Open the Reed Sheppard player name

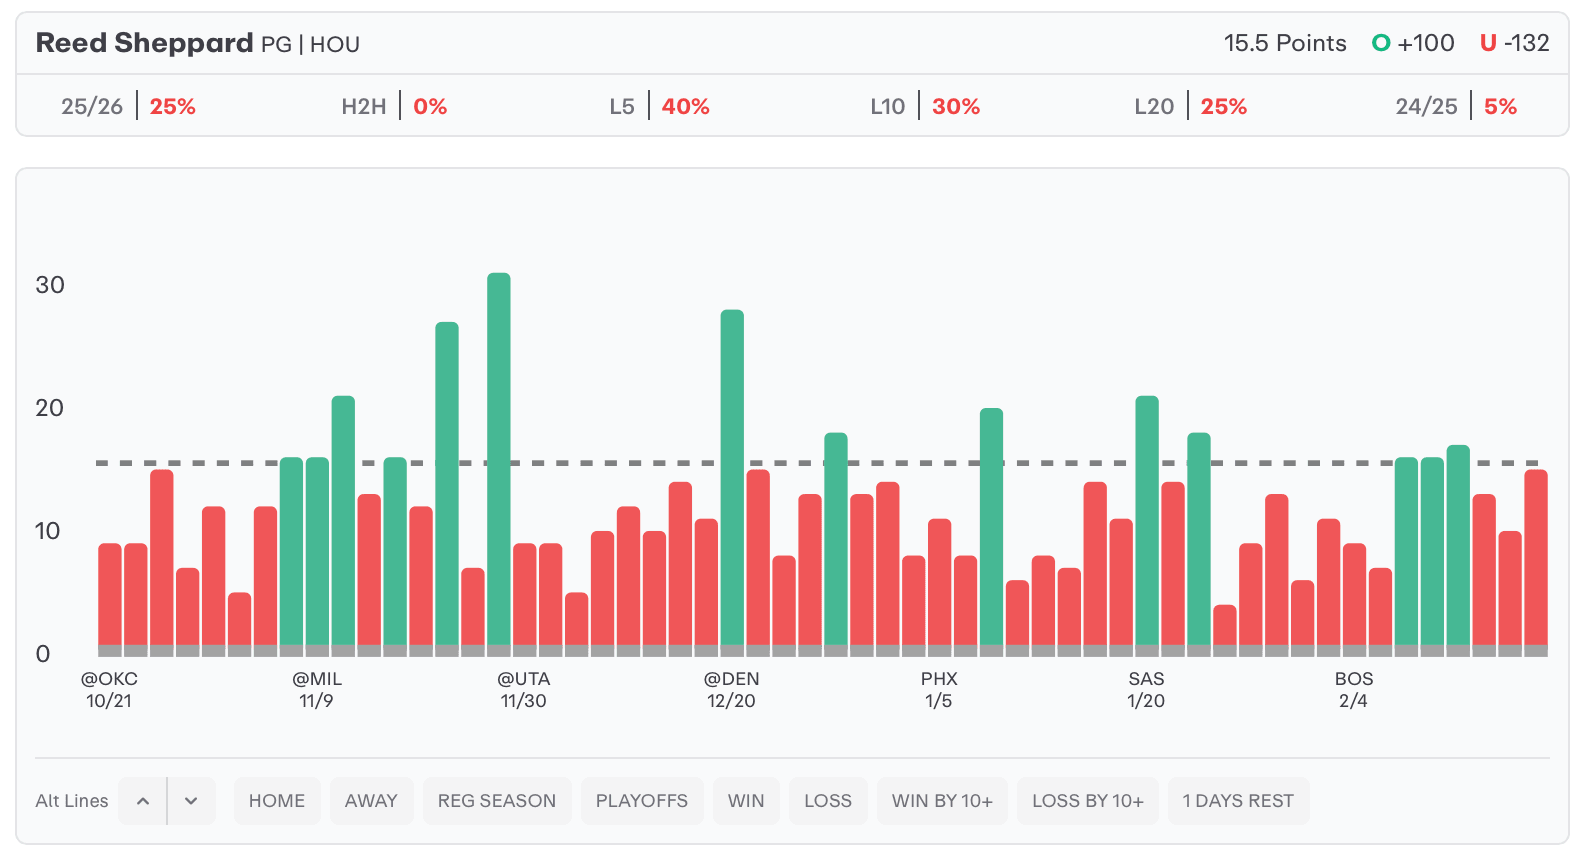point(145,43)
